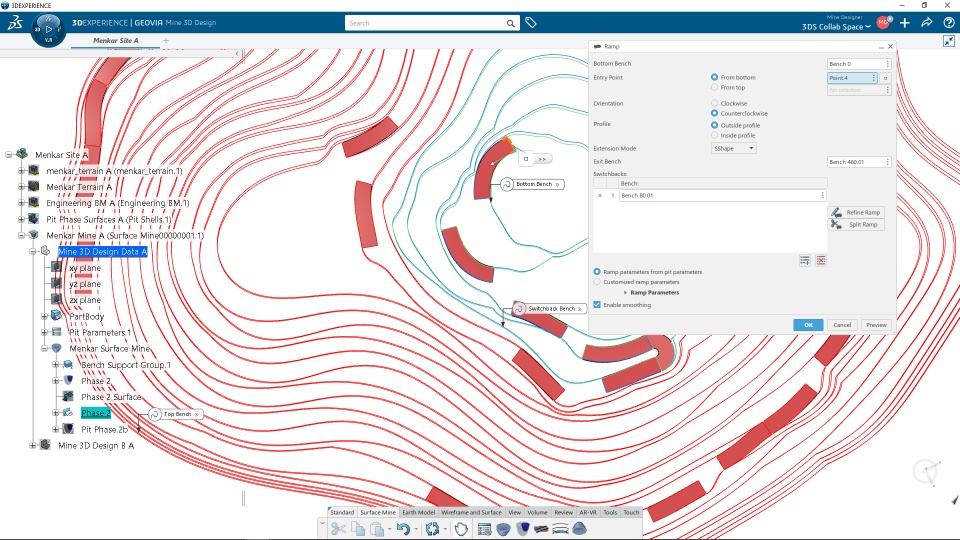Collapse the Menkar Surface Mine node

point(44,348)
